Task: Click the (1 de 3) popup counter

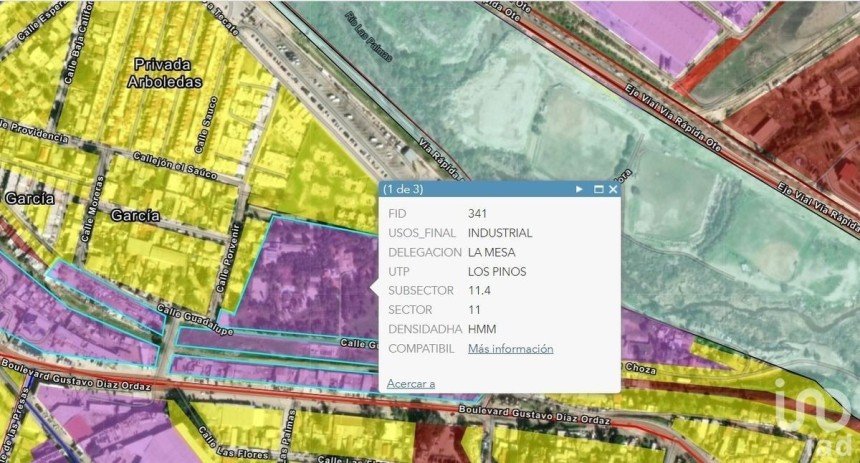Action: (403, 189)
